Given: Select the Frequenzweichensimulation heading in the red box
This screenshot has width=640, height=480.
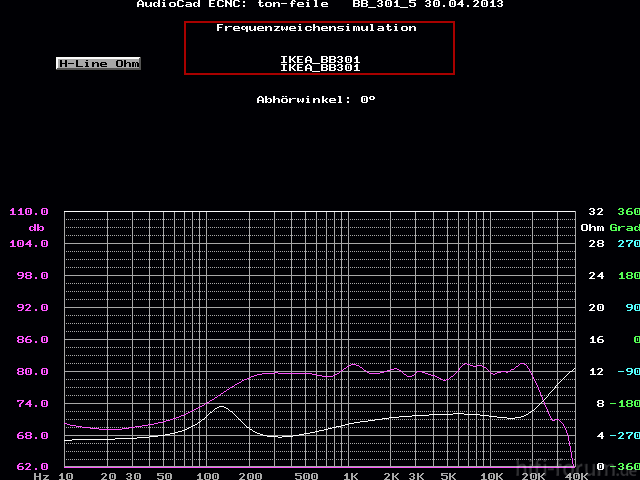Looking at the screenshot, I should coord(316,28).
